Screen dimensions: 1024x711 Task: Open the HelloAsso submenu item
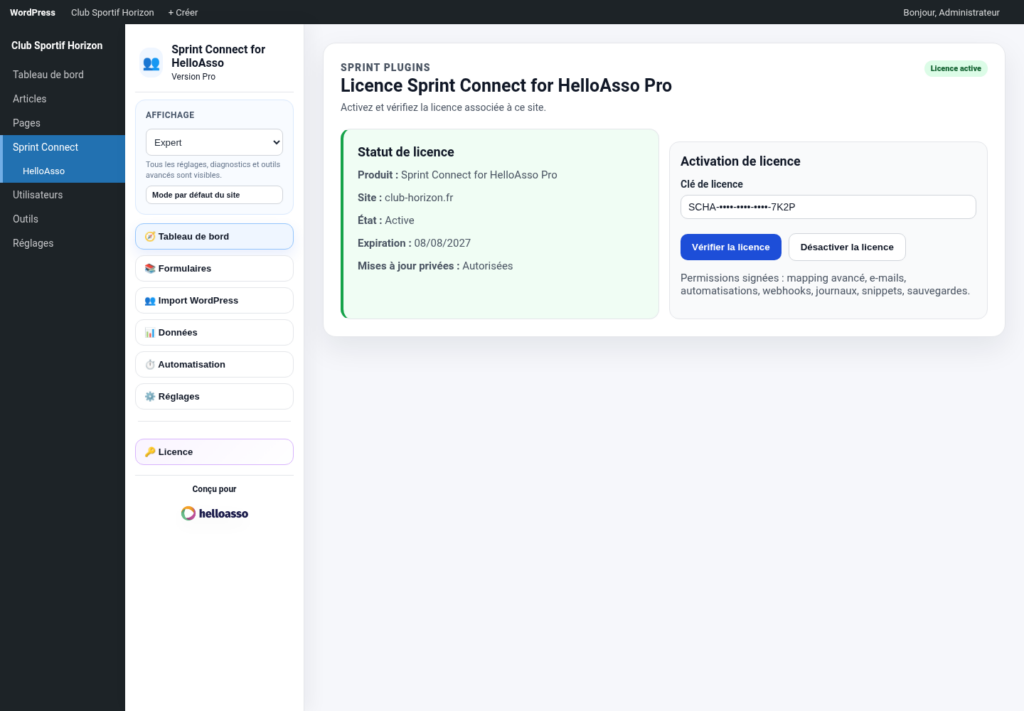(62, 171)
